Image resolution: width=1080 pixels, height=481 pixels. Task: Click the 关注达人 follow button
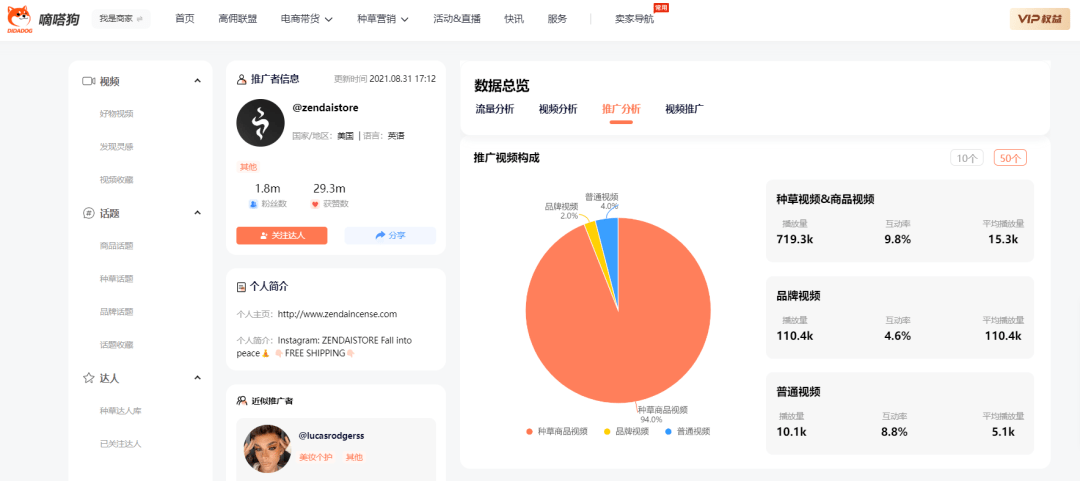click(x=282, y=235)
